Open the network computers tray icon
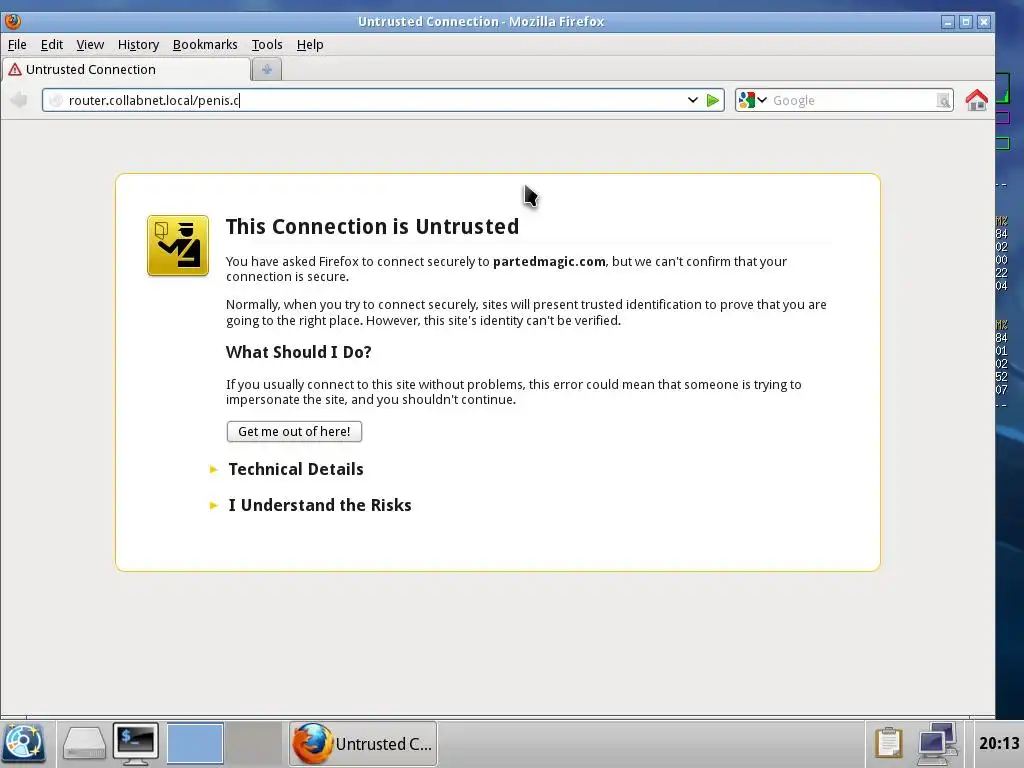 (x=938, y=743)
